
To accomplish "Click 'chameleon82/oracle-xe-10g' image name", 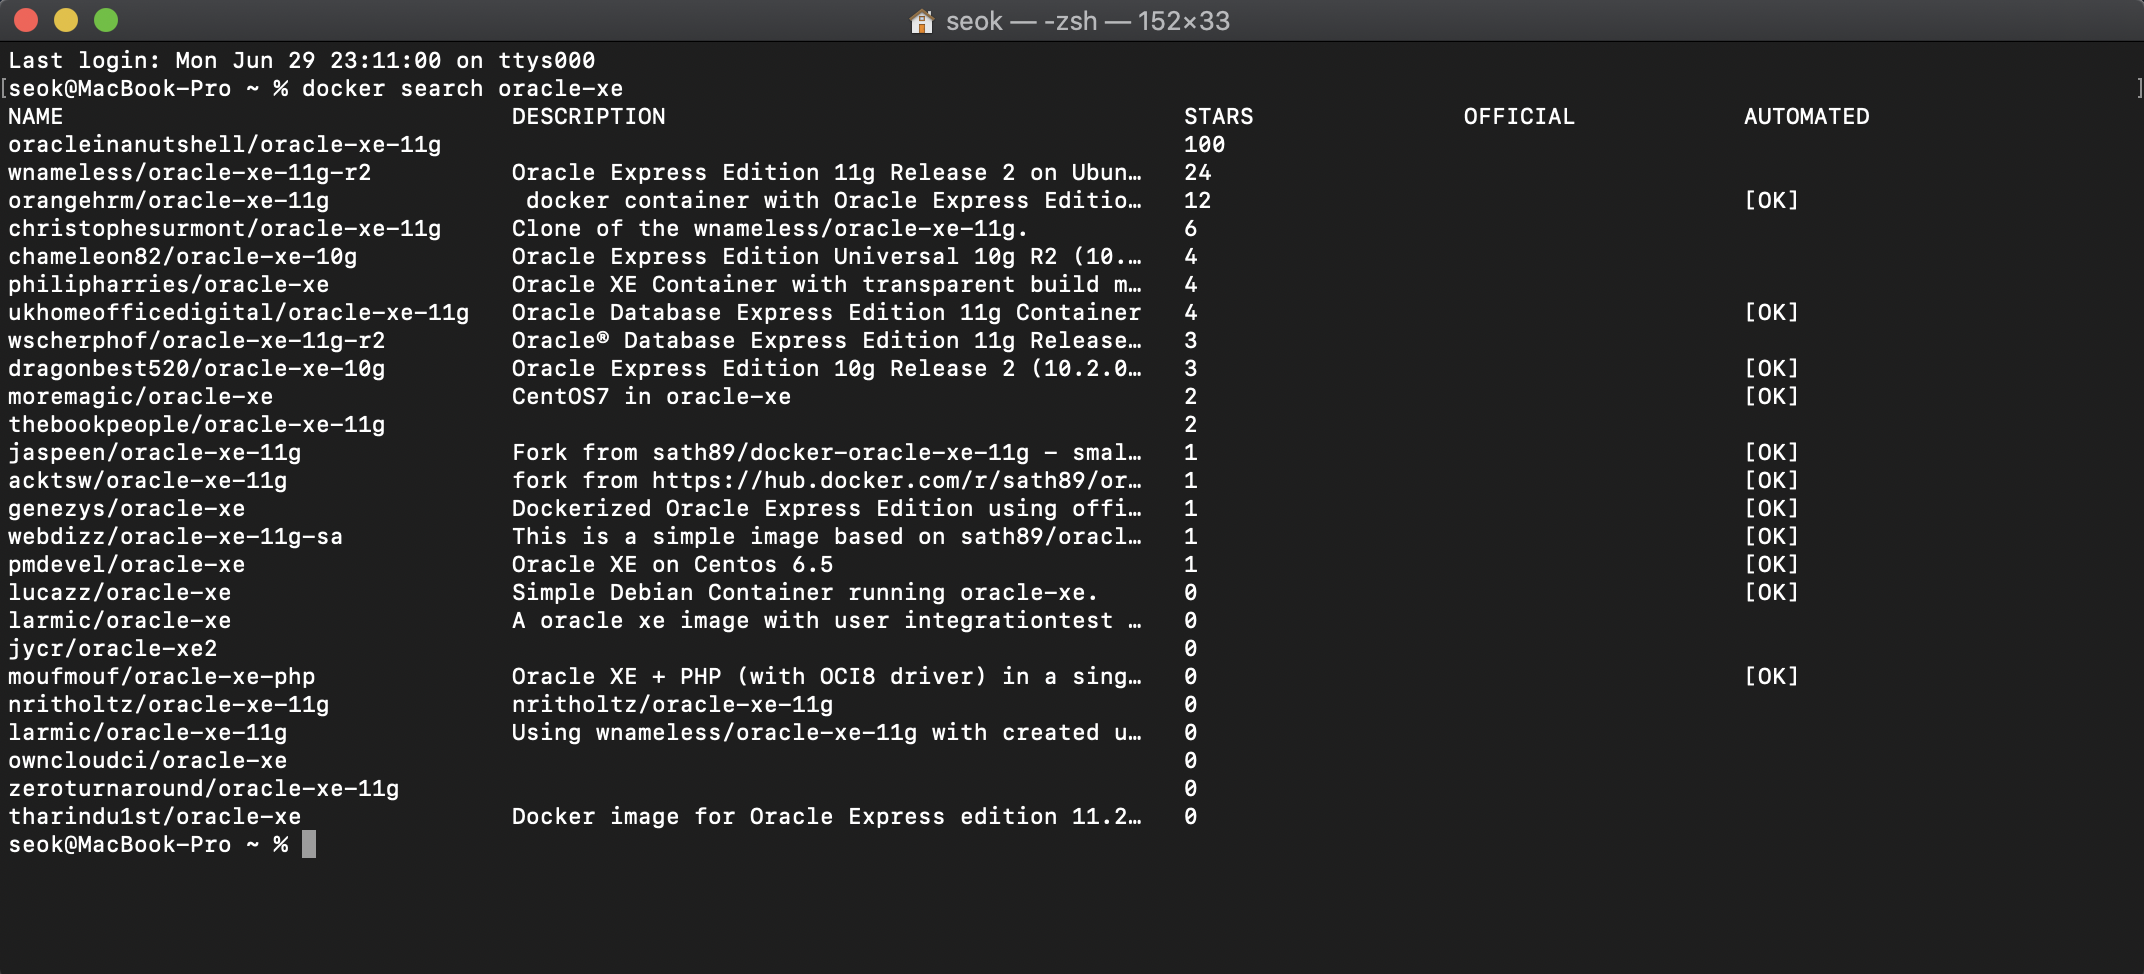I will (183, 257).
